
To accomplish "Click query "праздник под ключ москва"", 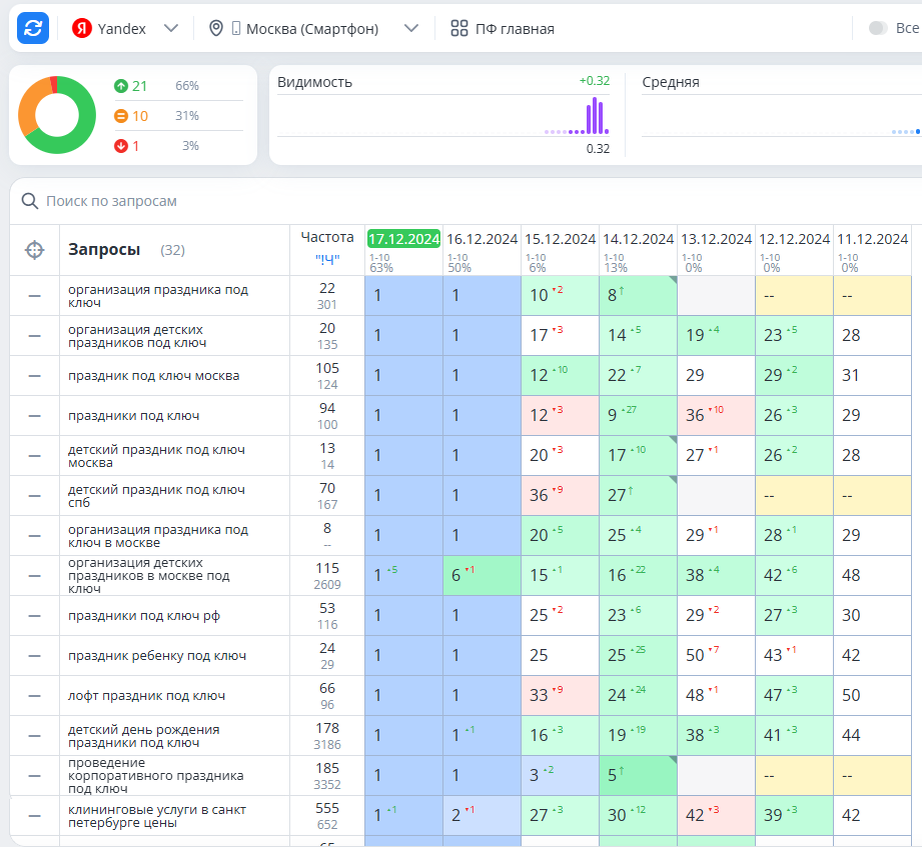I will pos(153,376).
